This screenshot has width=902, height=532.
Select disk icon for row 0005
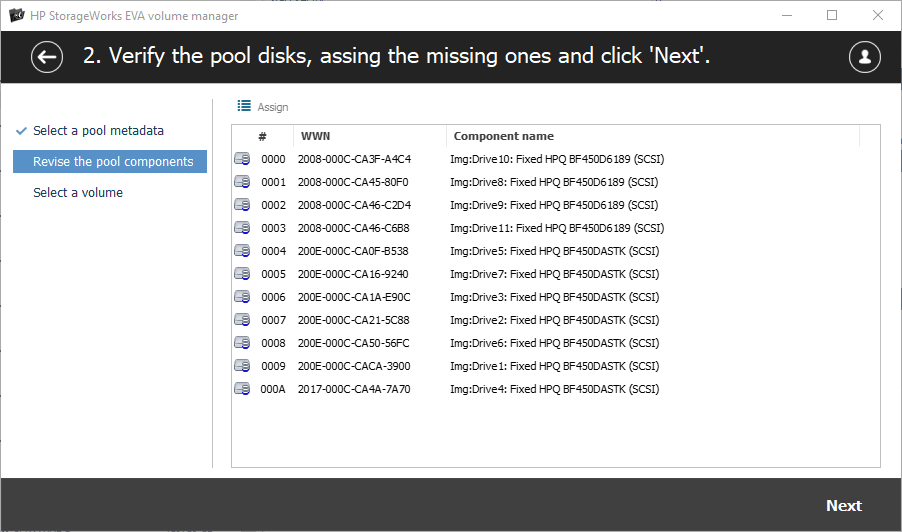click(x=242, y=274)
